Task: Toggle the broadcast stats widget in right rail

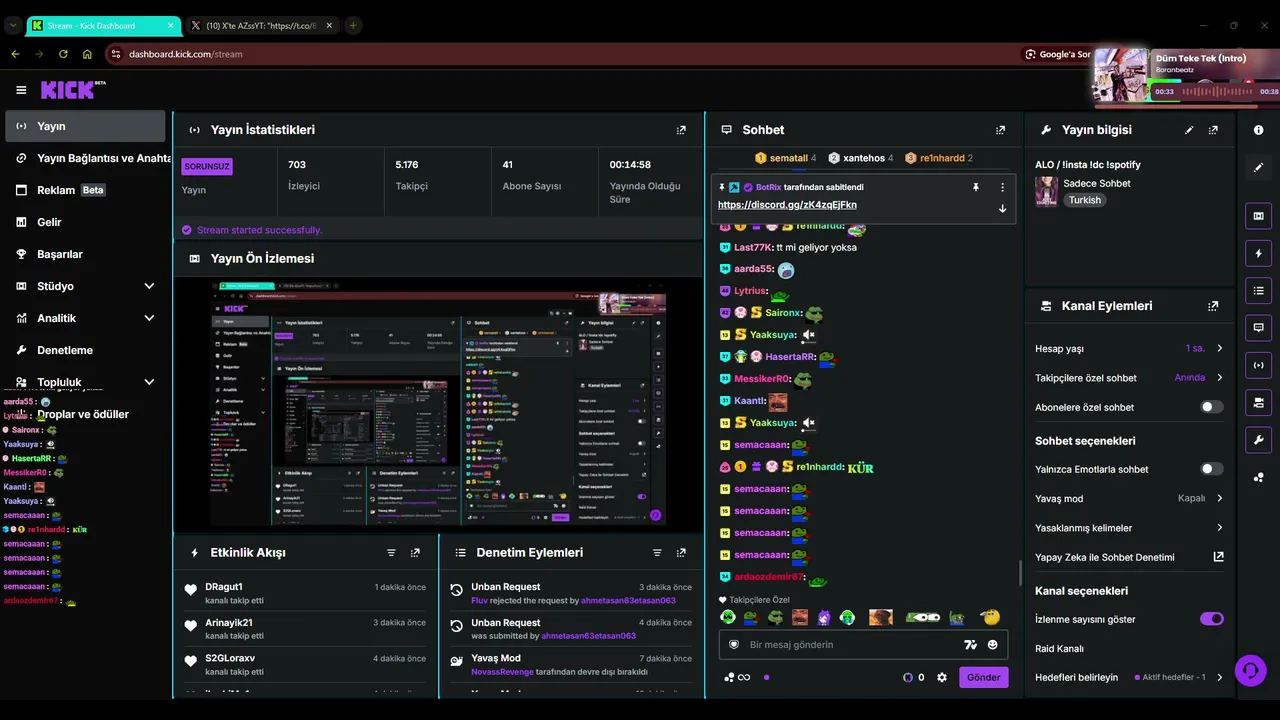Action: [1258, 365]
